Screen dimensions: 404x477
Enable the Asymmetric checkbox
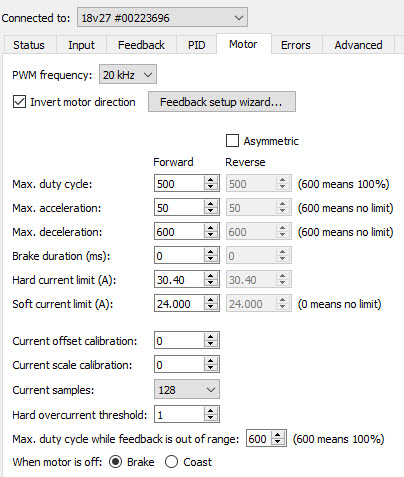232,141
